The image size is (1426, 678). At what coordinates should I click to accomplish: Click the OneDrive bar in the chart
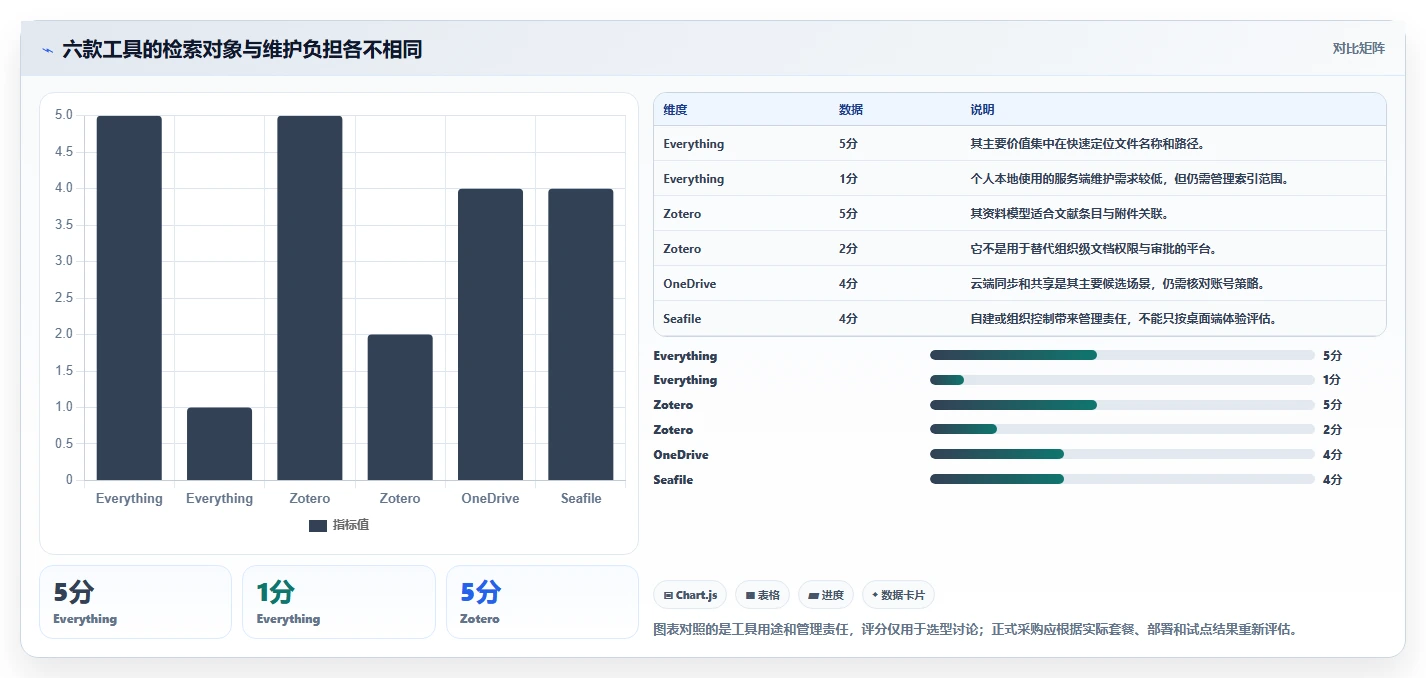490,334
